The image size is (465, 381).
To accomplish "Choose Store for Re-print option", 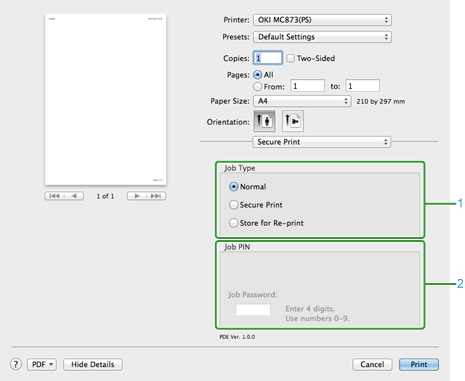I will click(234, 223).
